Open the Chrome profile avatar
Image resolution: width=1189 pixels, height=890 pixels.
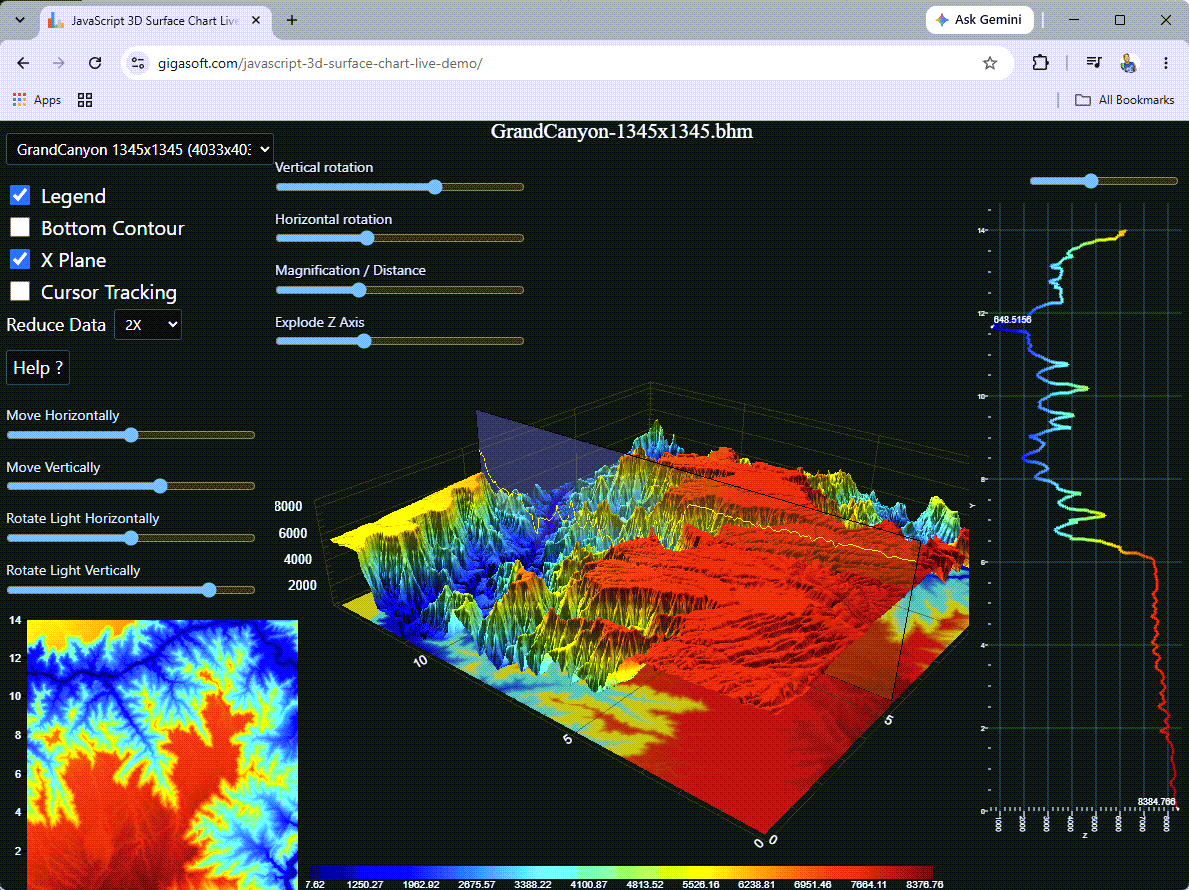(1128, 63)
